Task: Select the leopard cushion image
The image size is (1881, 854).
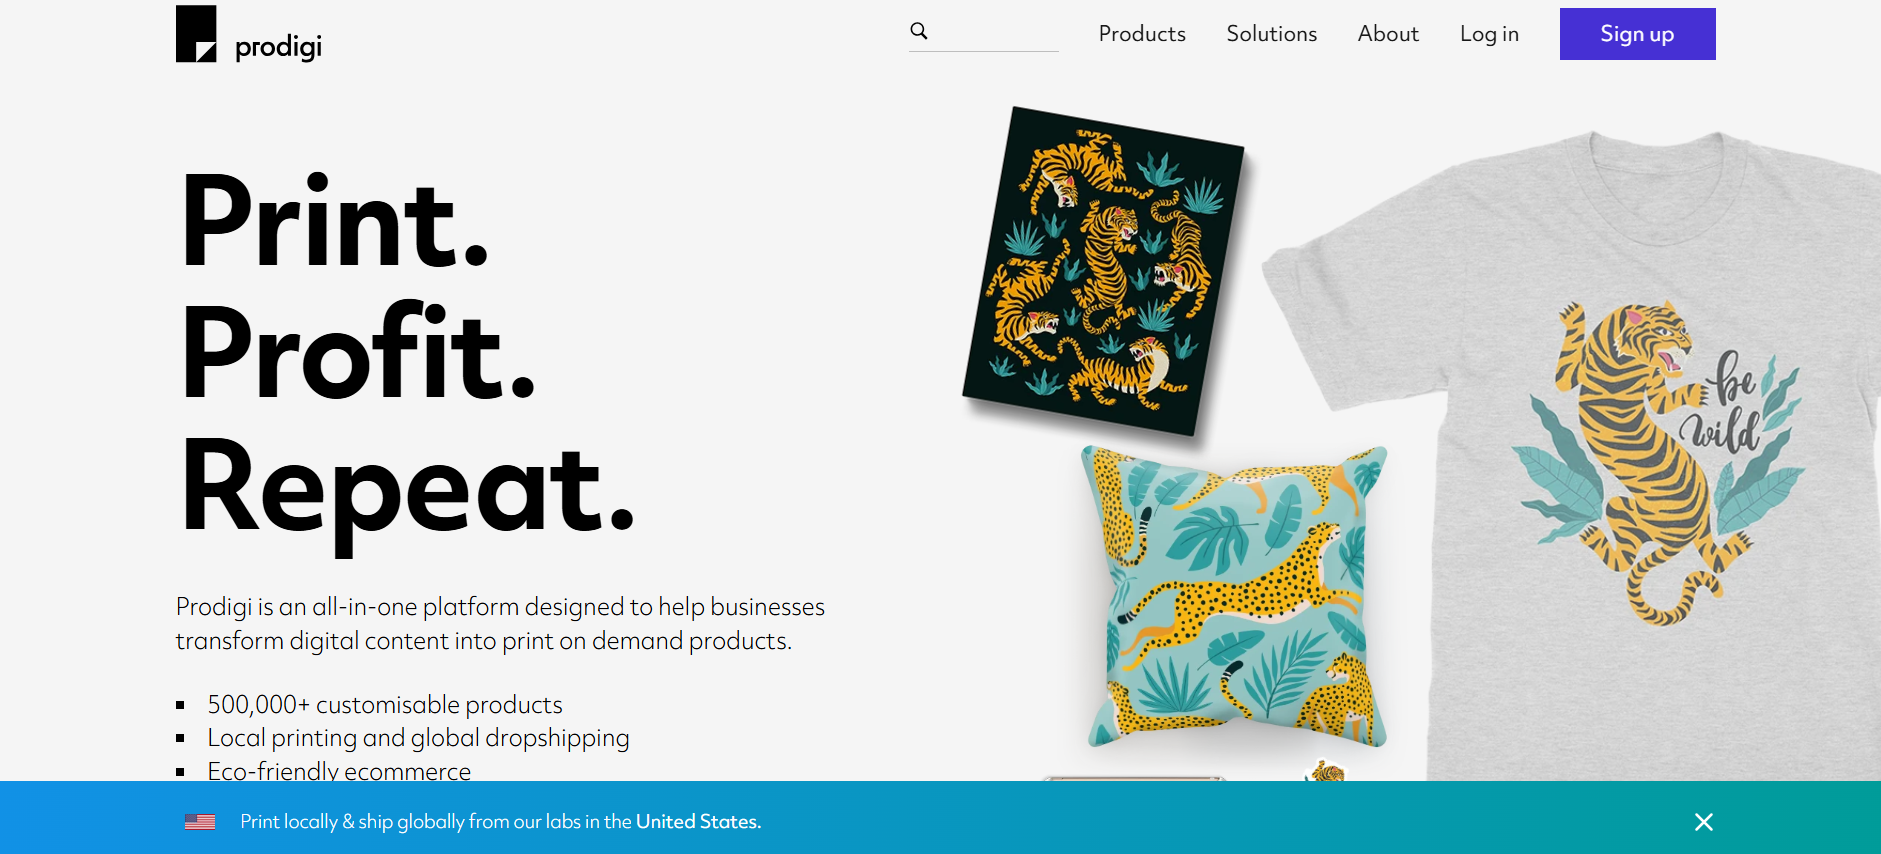Action: pos(1236,596)
